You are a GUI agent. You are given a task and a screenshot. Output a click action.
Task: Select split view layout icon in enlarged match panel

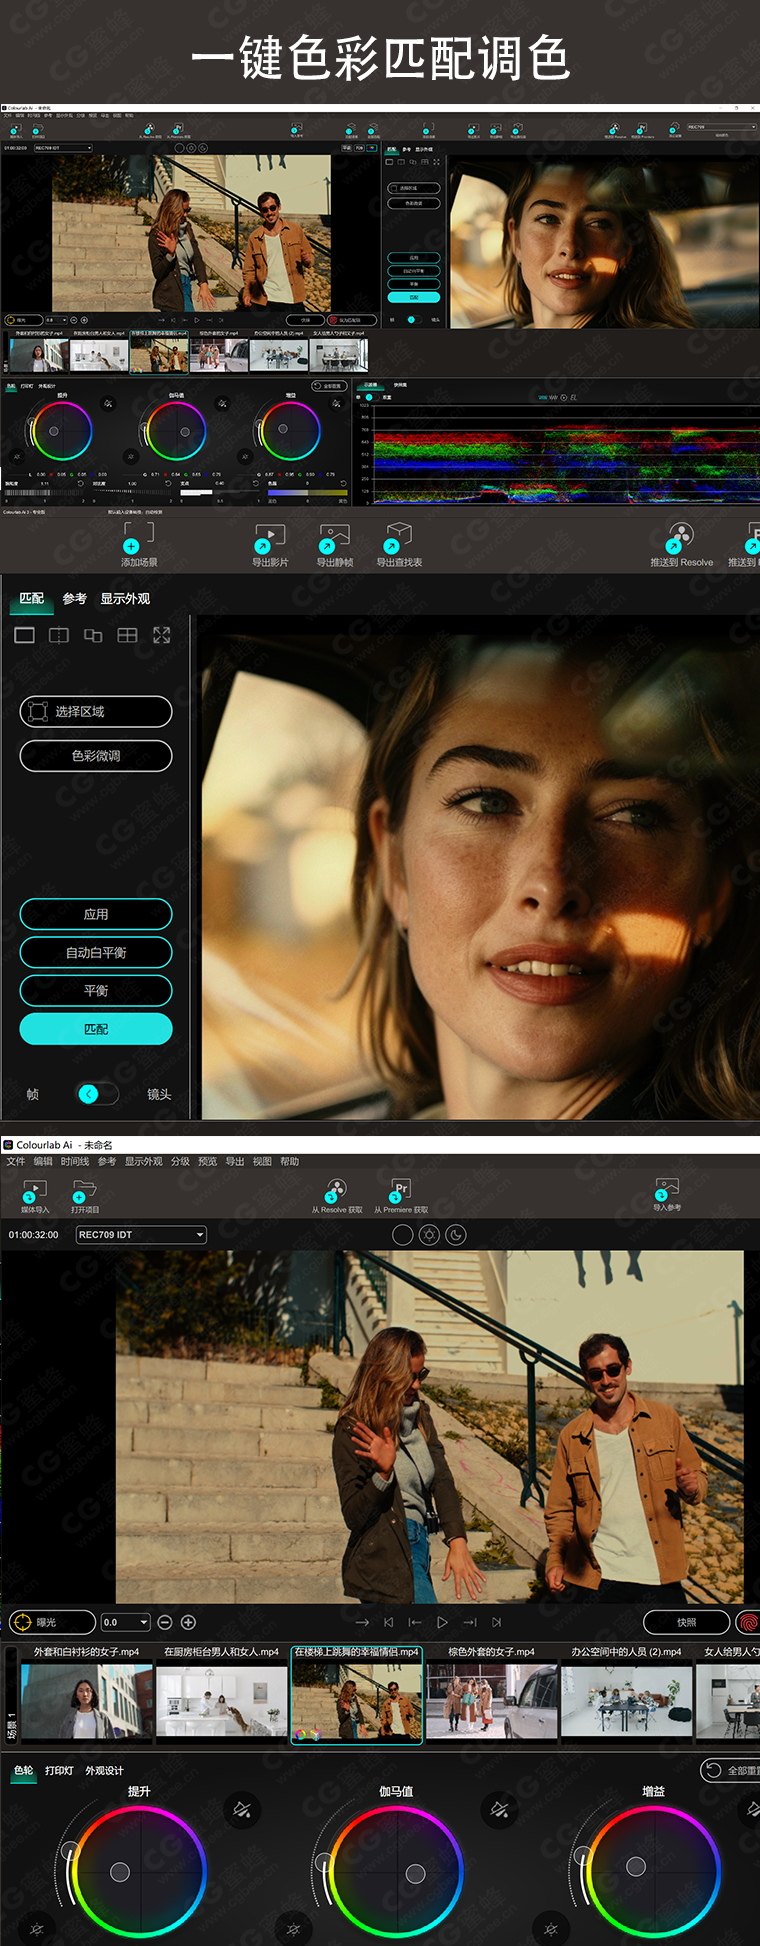click(59, 635)
